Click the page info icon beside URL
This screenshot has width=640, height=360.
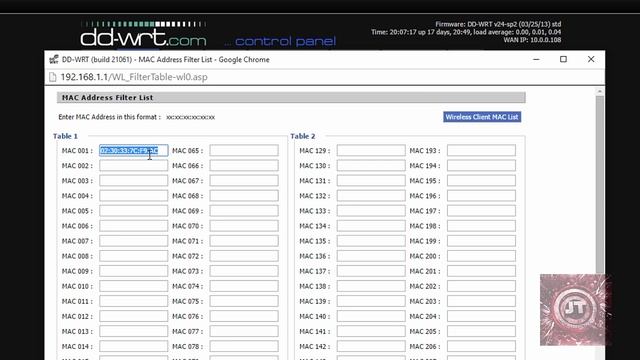coord(53,77)
